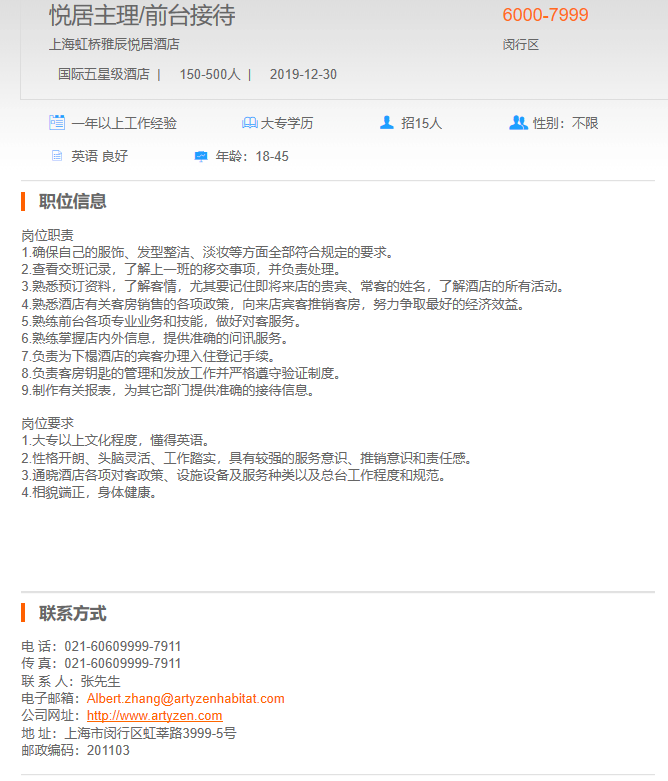Click the salary range 6000-7999
This screenshot has height=781, width=668.
pyautogui.click(x=545, y=16)
